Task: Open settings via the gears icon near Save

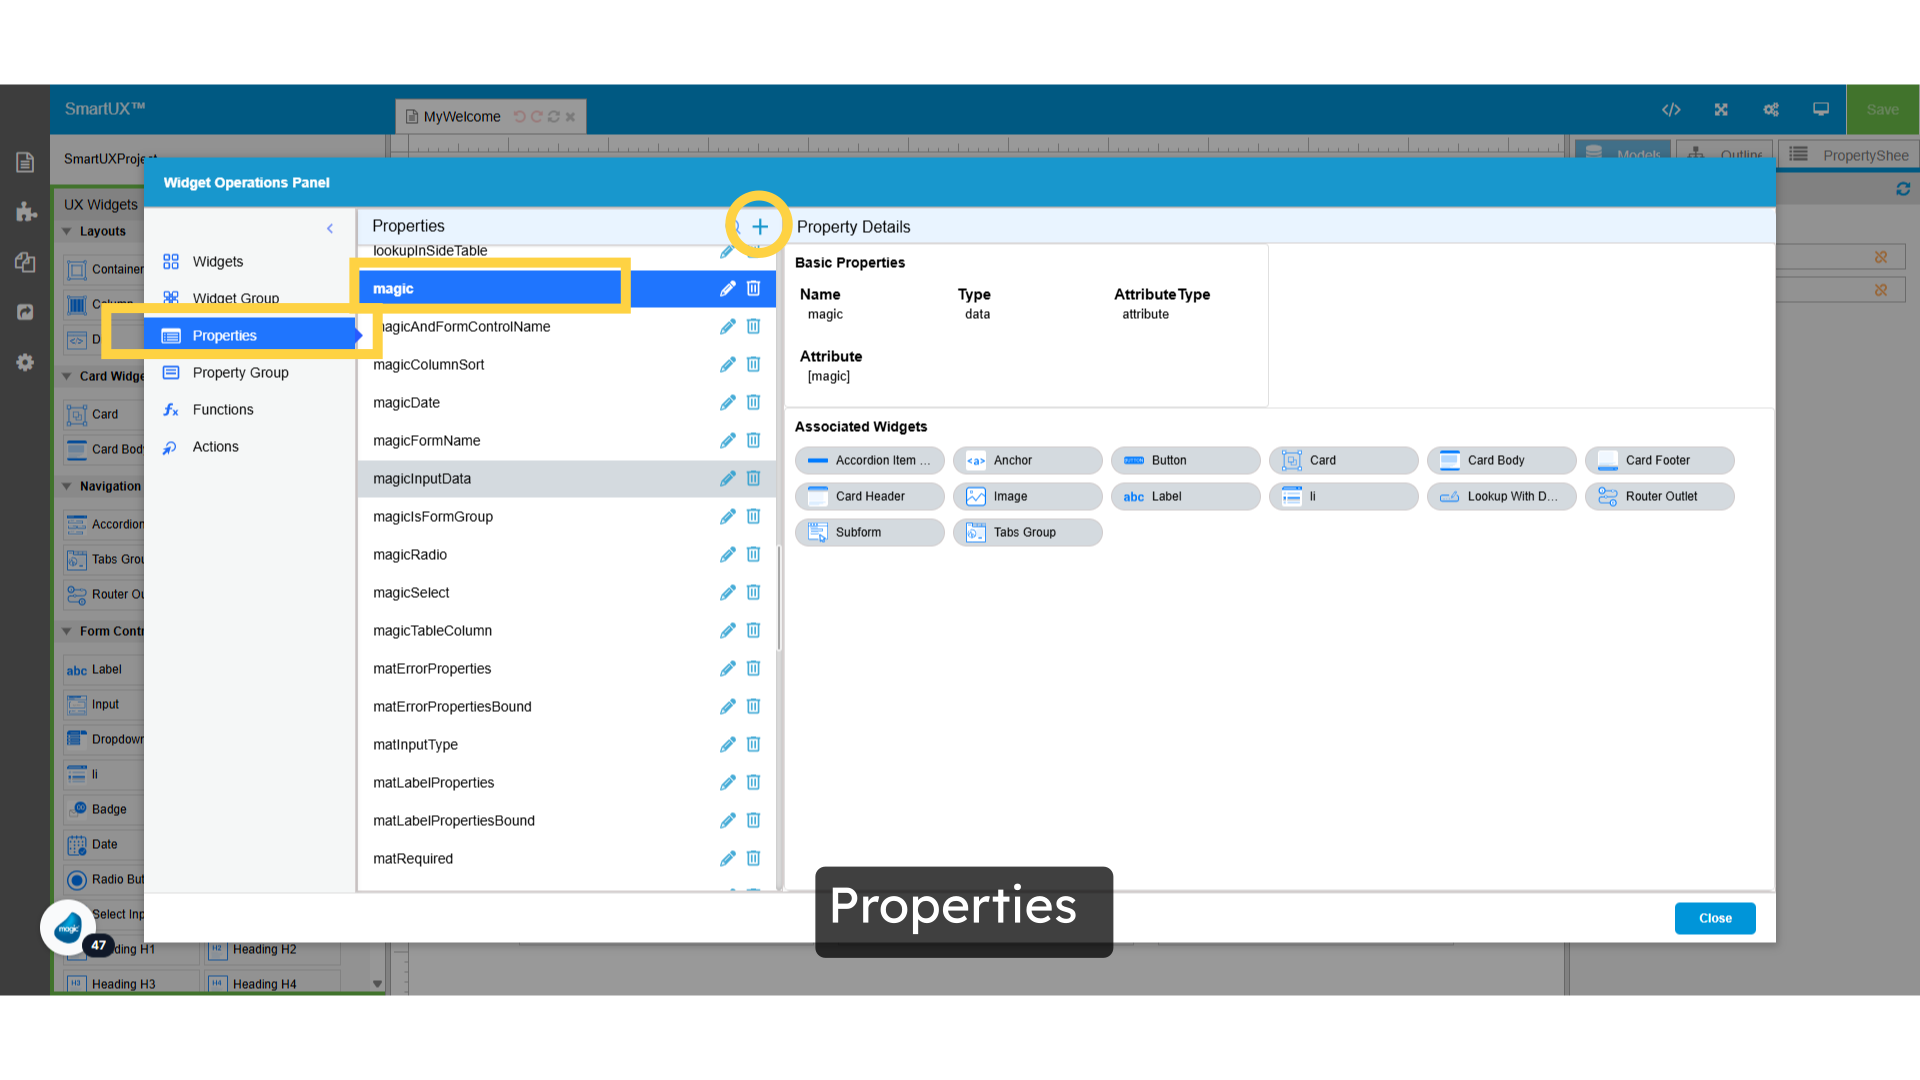Action: [x=1771, y=110]
